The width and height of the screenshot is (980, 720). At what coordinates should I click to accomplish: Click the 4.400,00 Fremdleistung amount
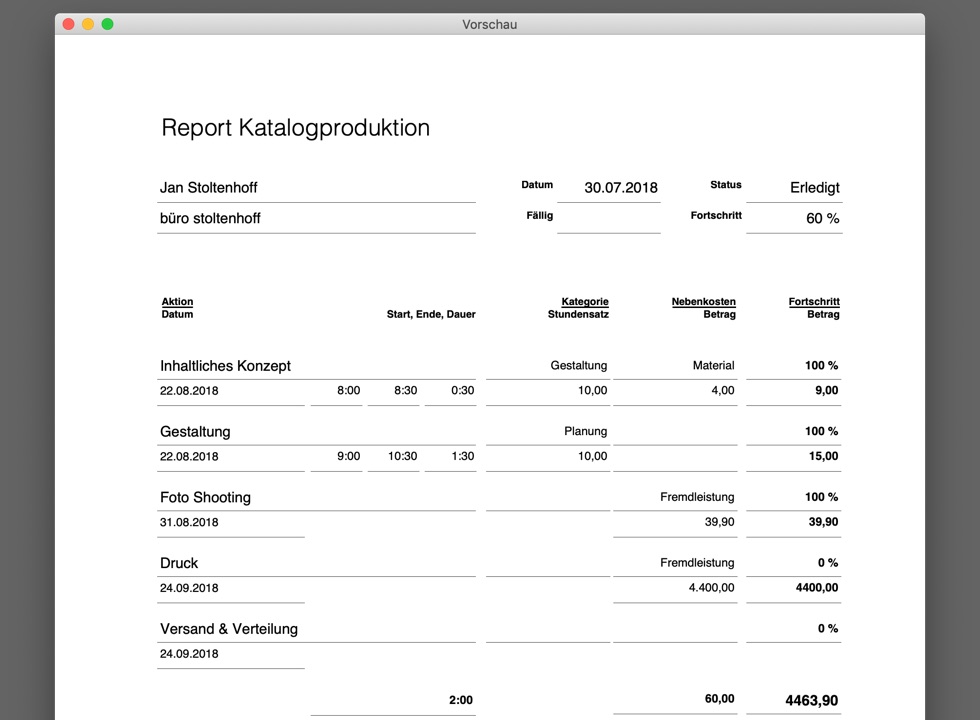(711, 588)
